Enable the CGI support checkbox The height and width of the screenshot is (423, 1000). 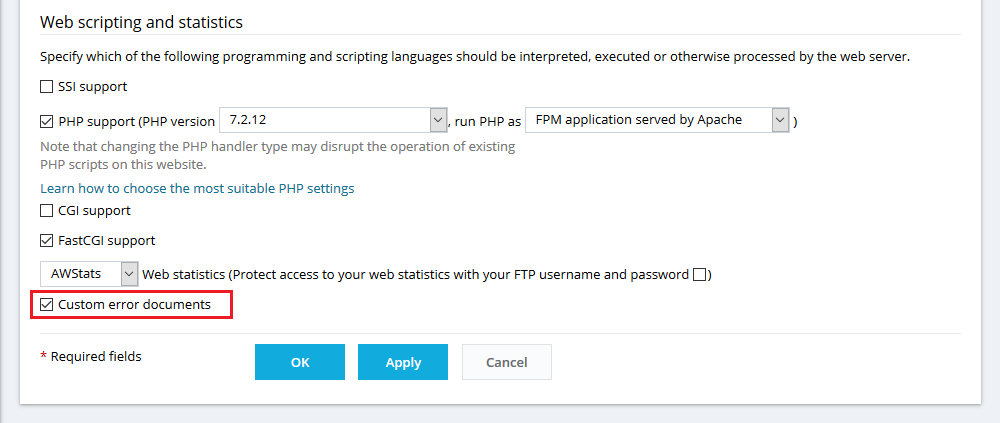click(47, 211)
